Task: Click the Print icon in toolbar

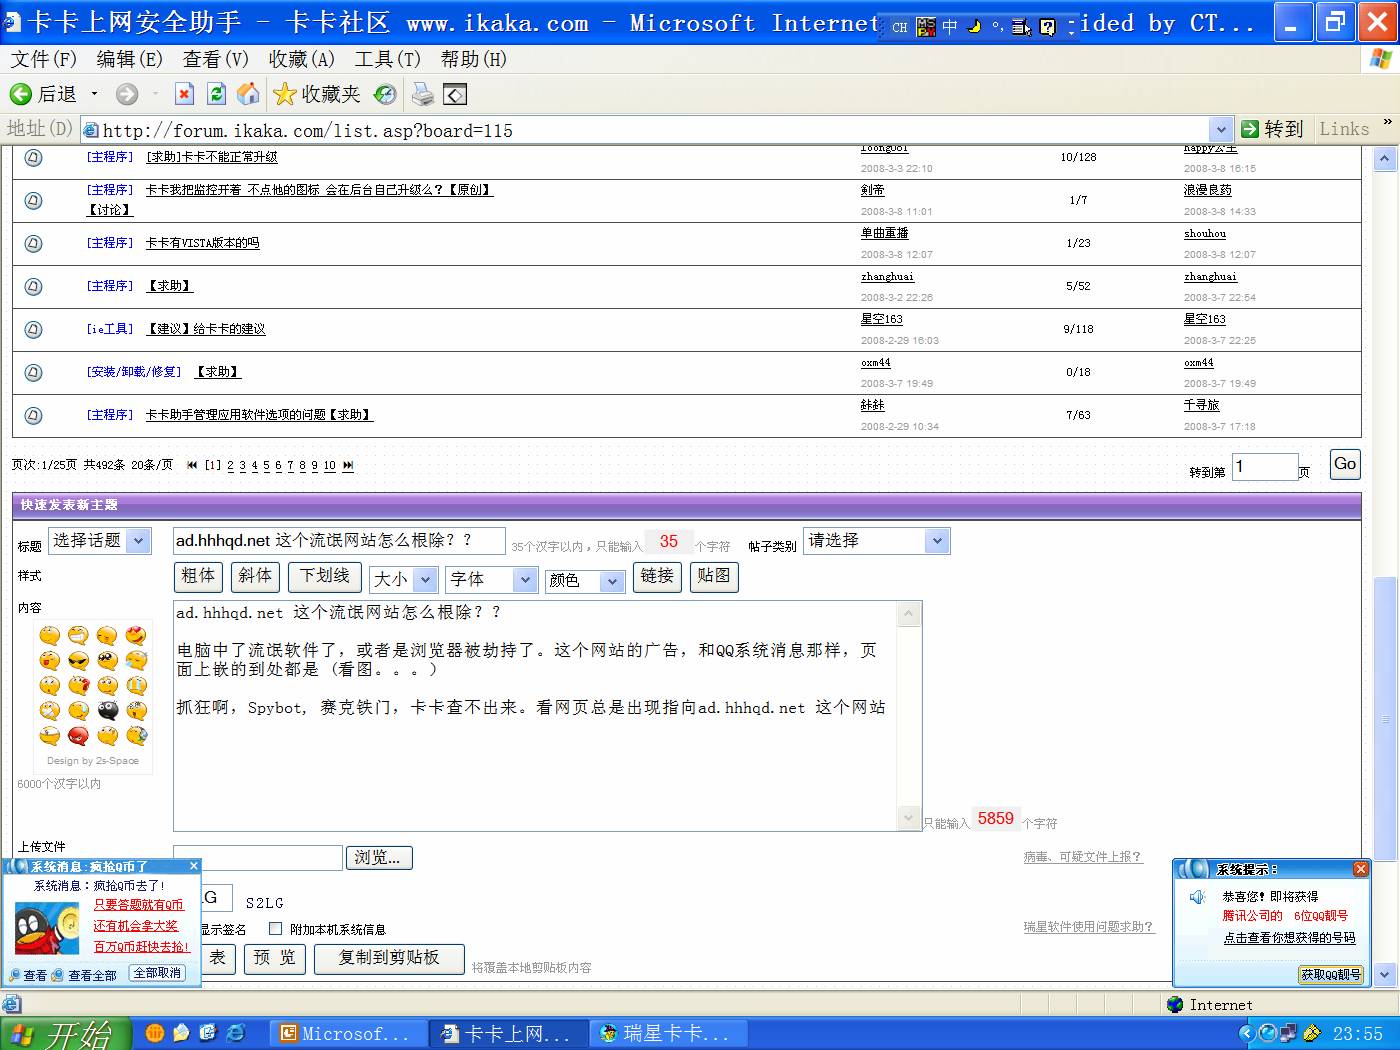Action: pos(423,94)
